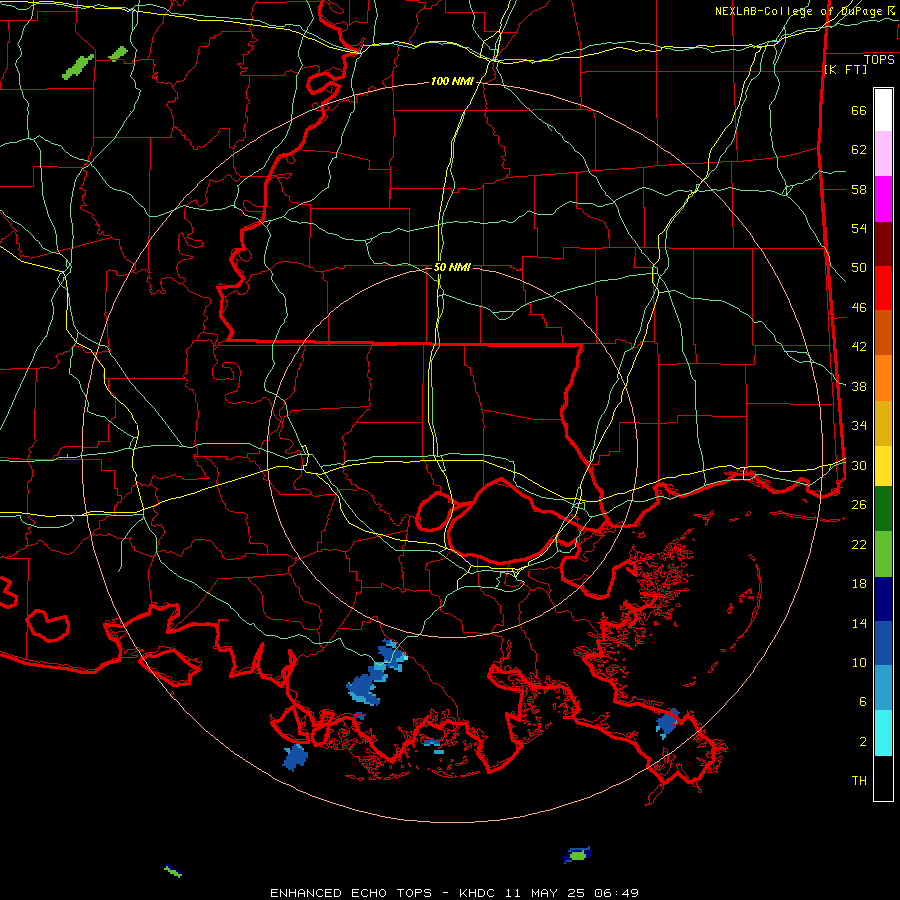900x900 pixels.
Task: Click the legend value "34"
Action: [859, 425]
